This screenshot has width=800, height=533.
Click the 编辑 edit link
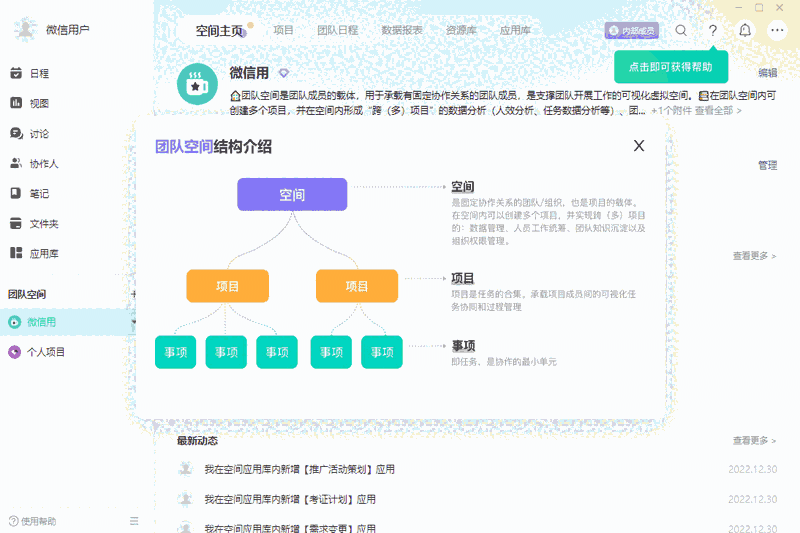[767, 72]
